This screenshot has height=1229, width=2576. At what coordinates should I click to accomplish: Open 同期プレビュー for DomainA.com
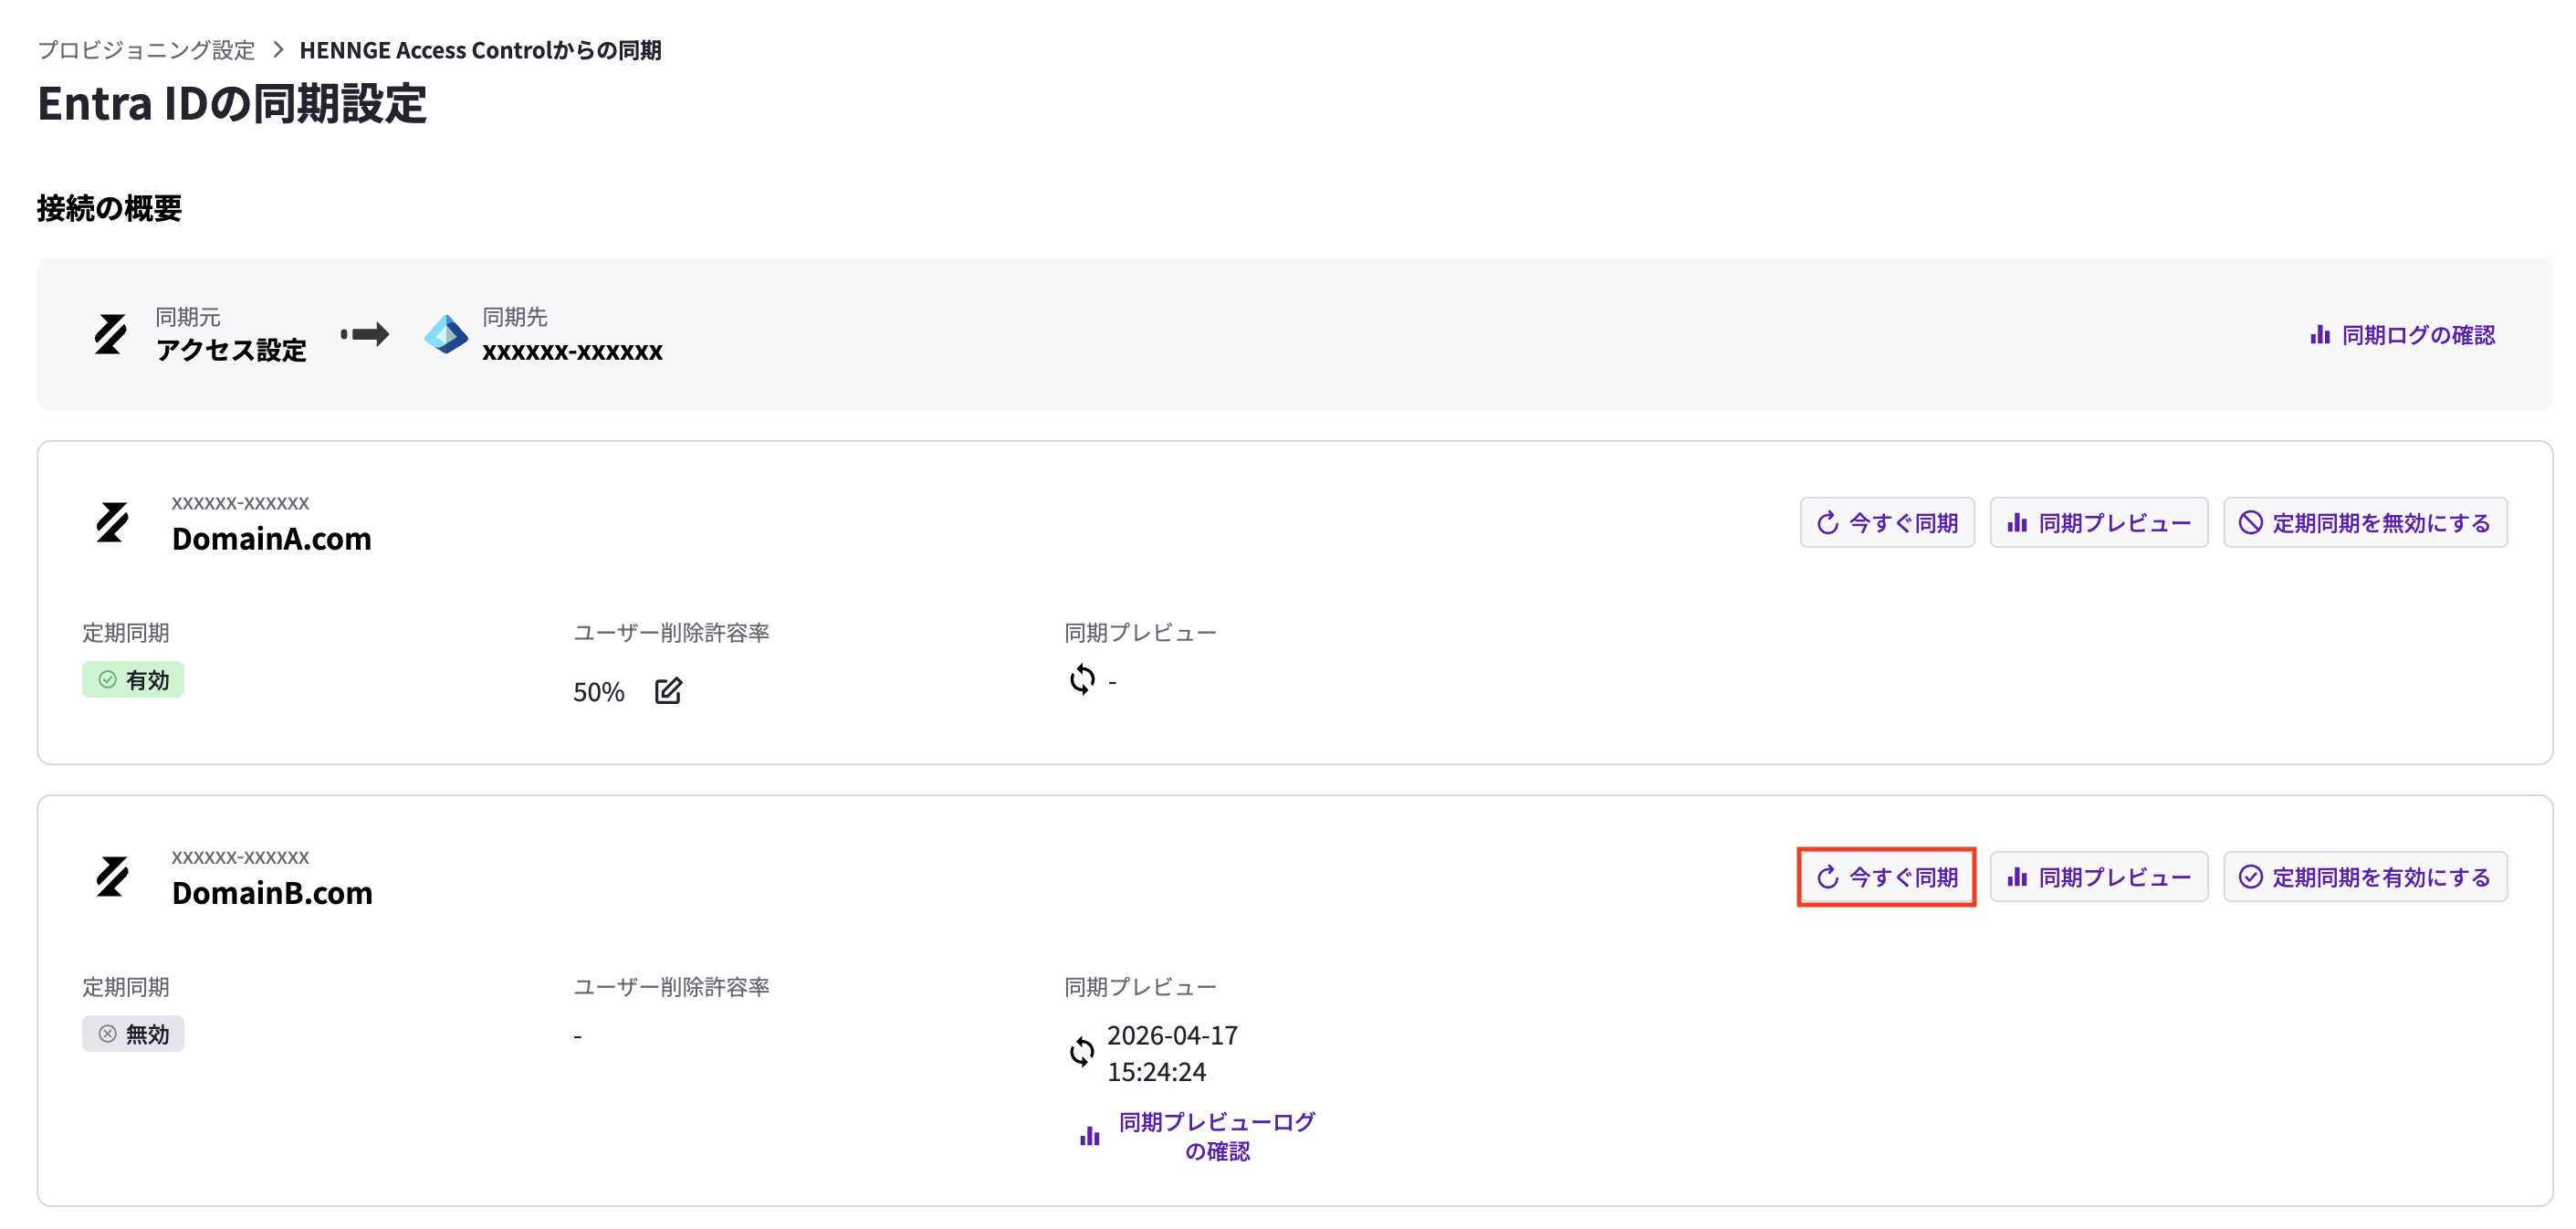pos(2099,522)
